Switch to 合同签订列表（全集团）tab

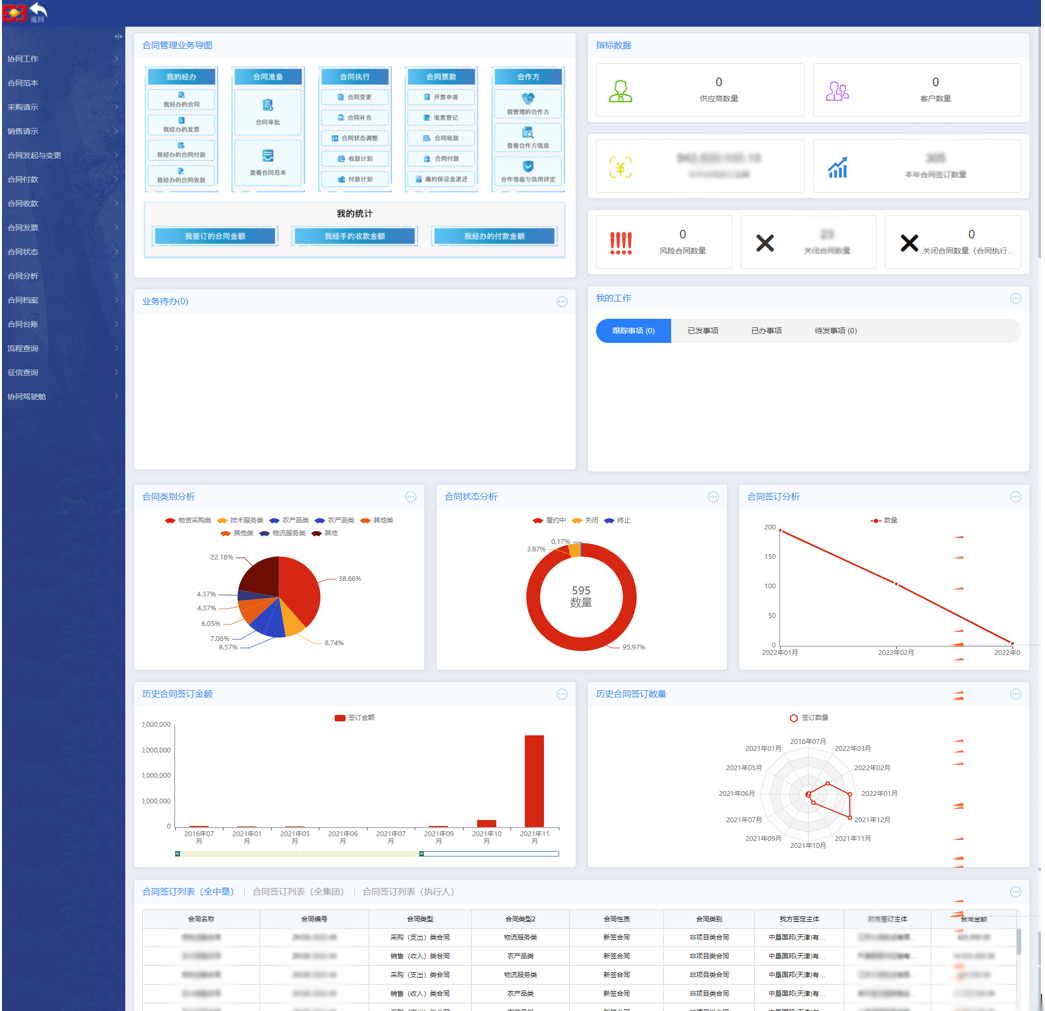(x=298, y=892)
